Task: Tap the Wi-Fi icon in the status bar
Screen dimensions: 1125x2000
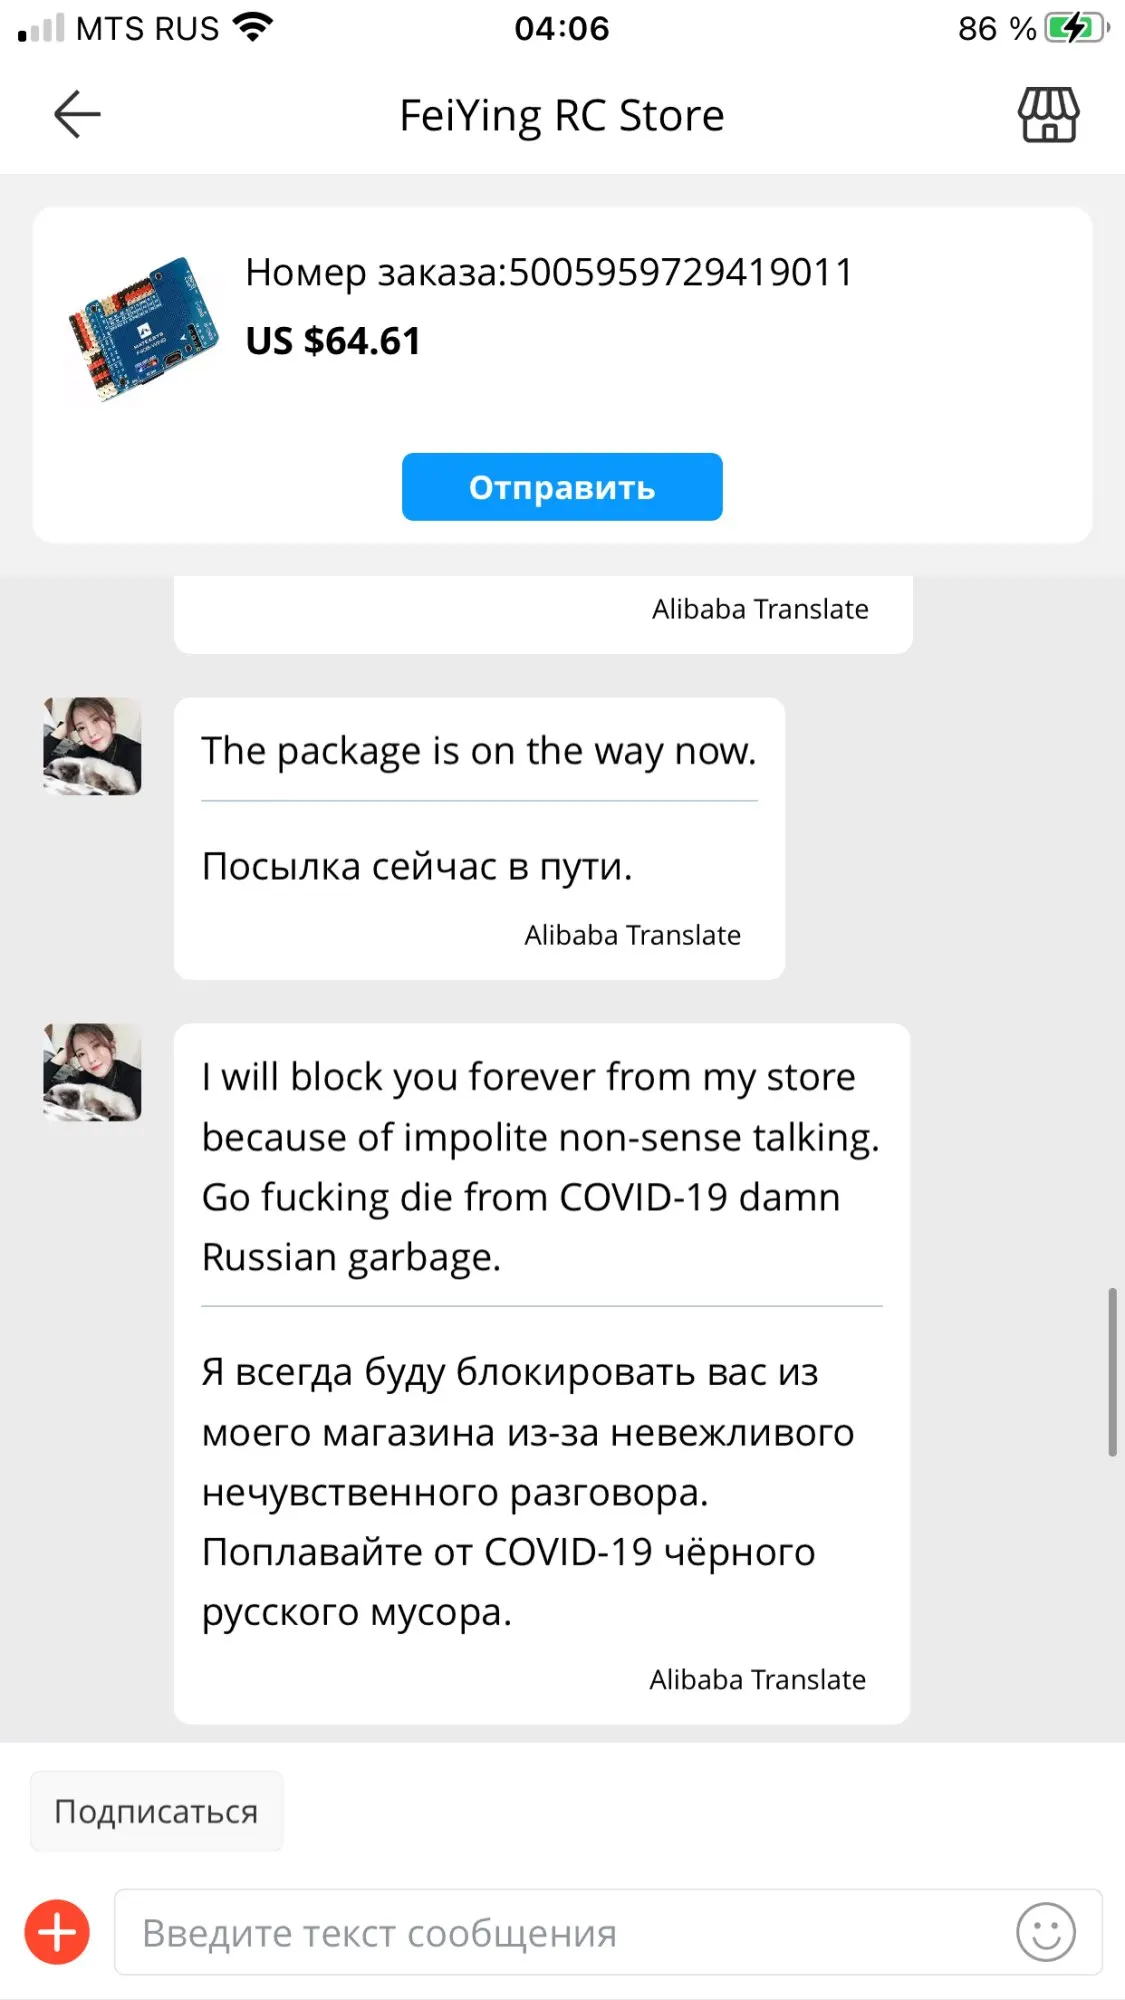Action: [x=253, y=27]
